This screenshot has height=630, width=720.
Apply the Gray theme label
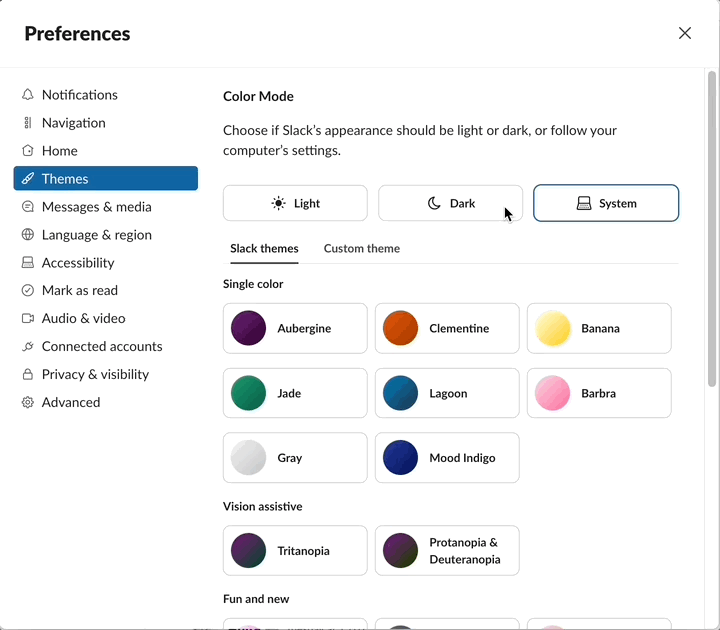(x=290, y=458)
